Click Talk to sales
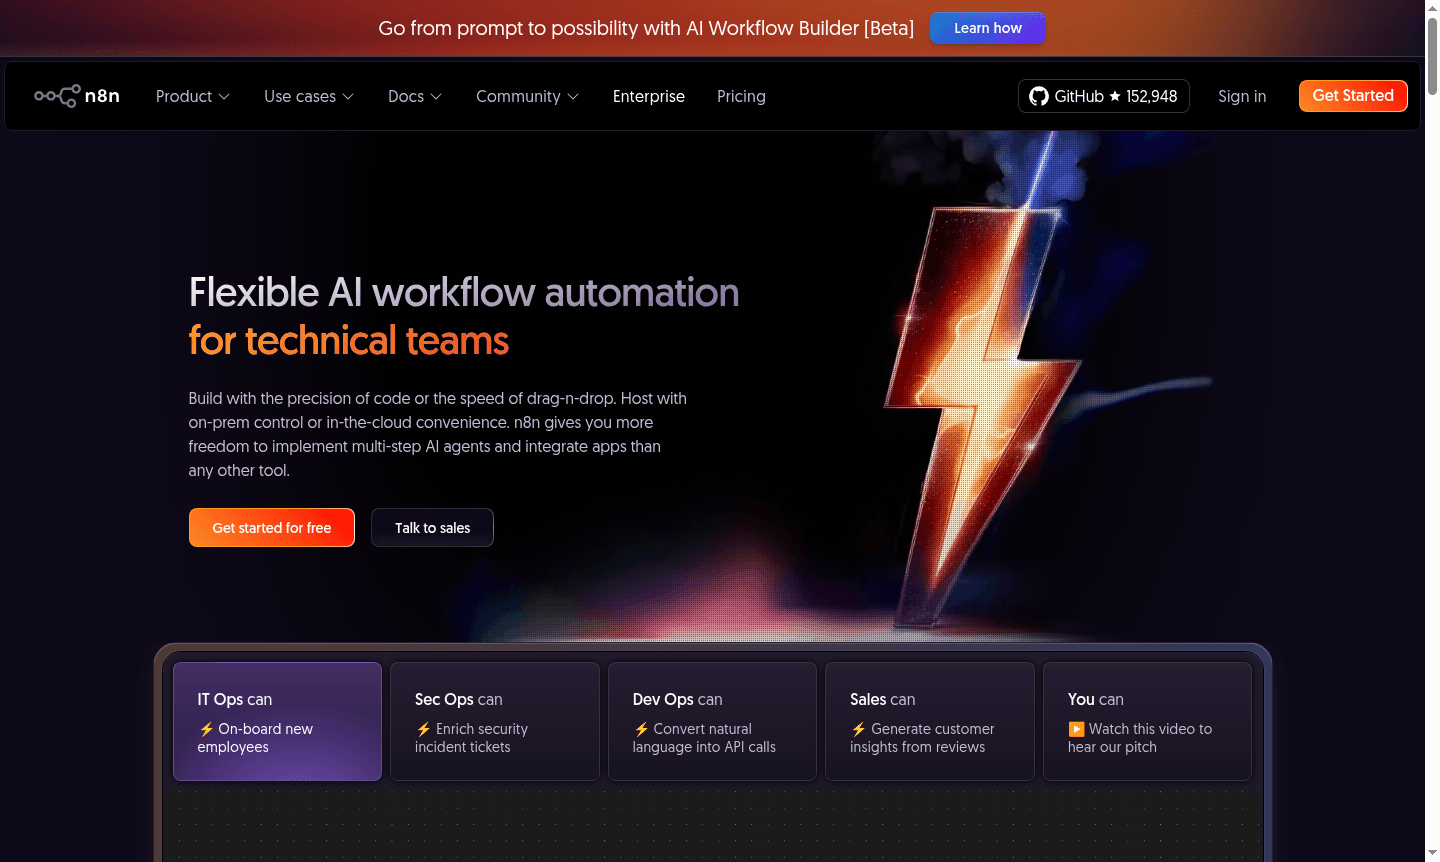Image resolution: width=1440 pixels, height=862 pixels. pos(432,527)
